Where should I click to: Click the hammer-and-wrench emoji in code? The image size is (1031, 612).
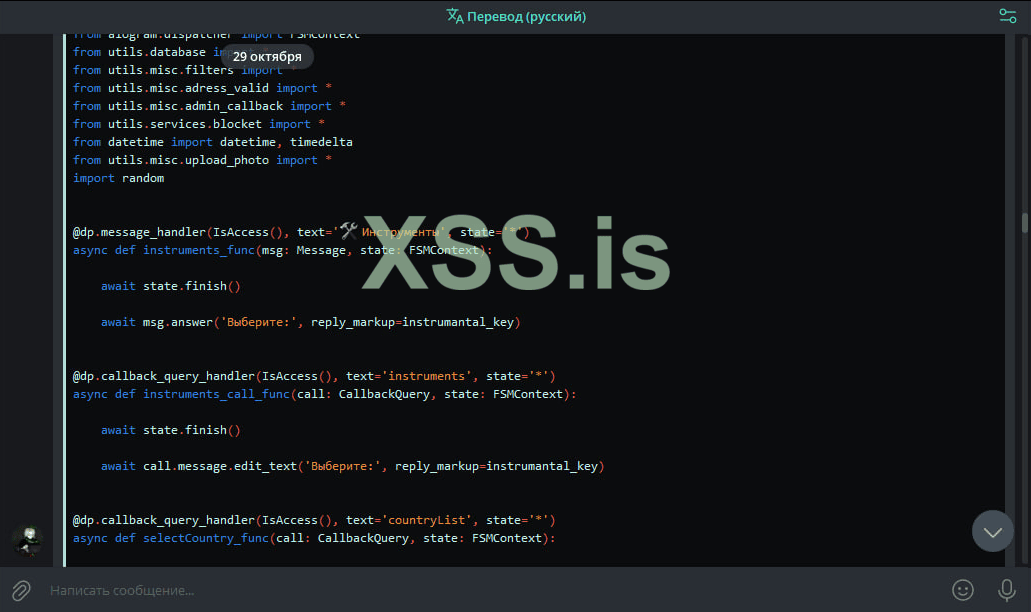point(349,231)
